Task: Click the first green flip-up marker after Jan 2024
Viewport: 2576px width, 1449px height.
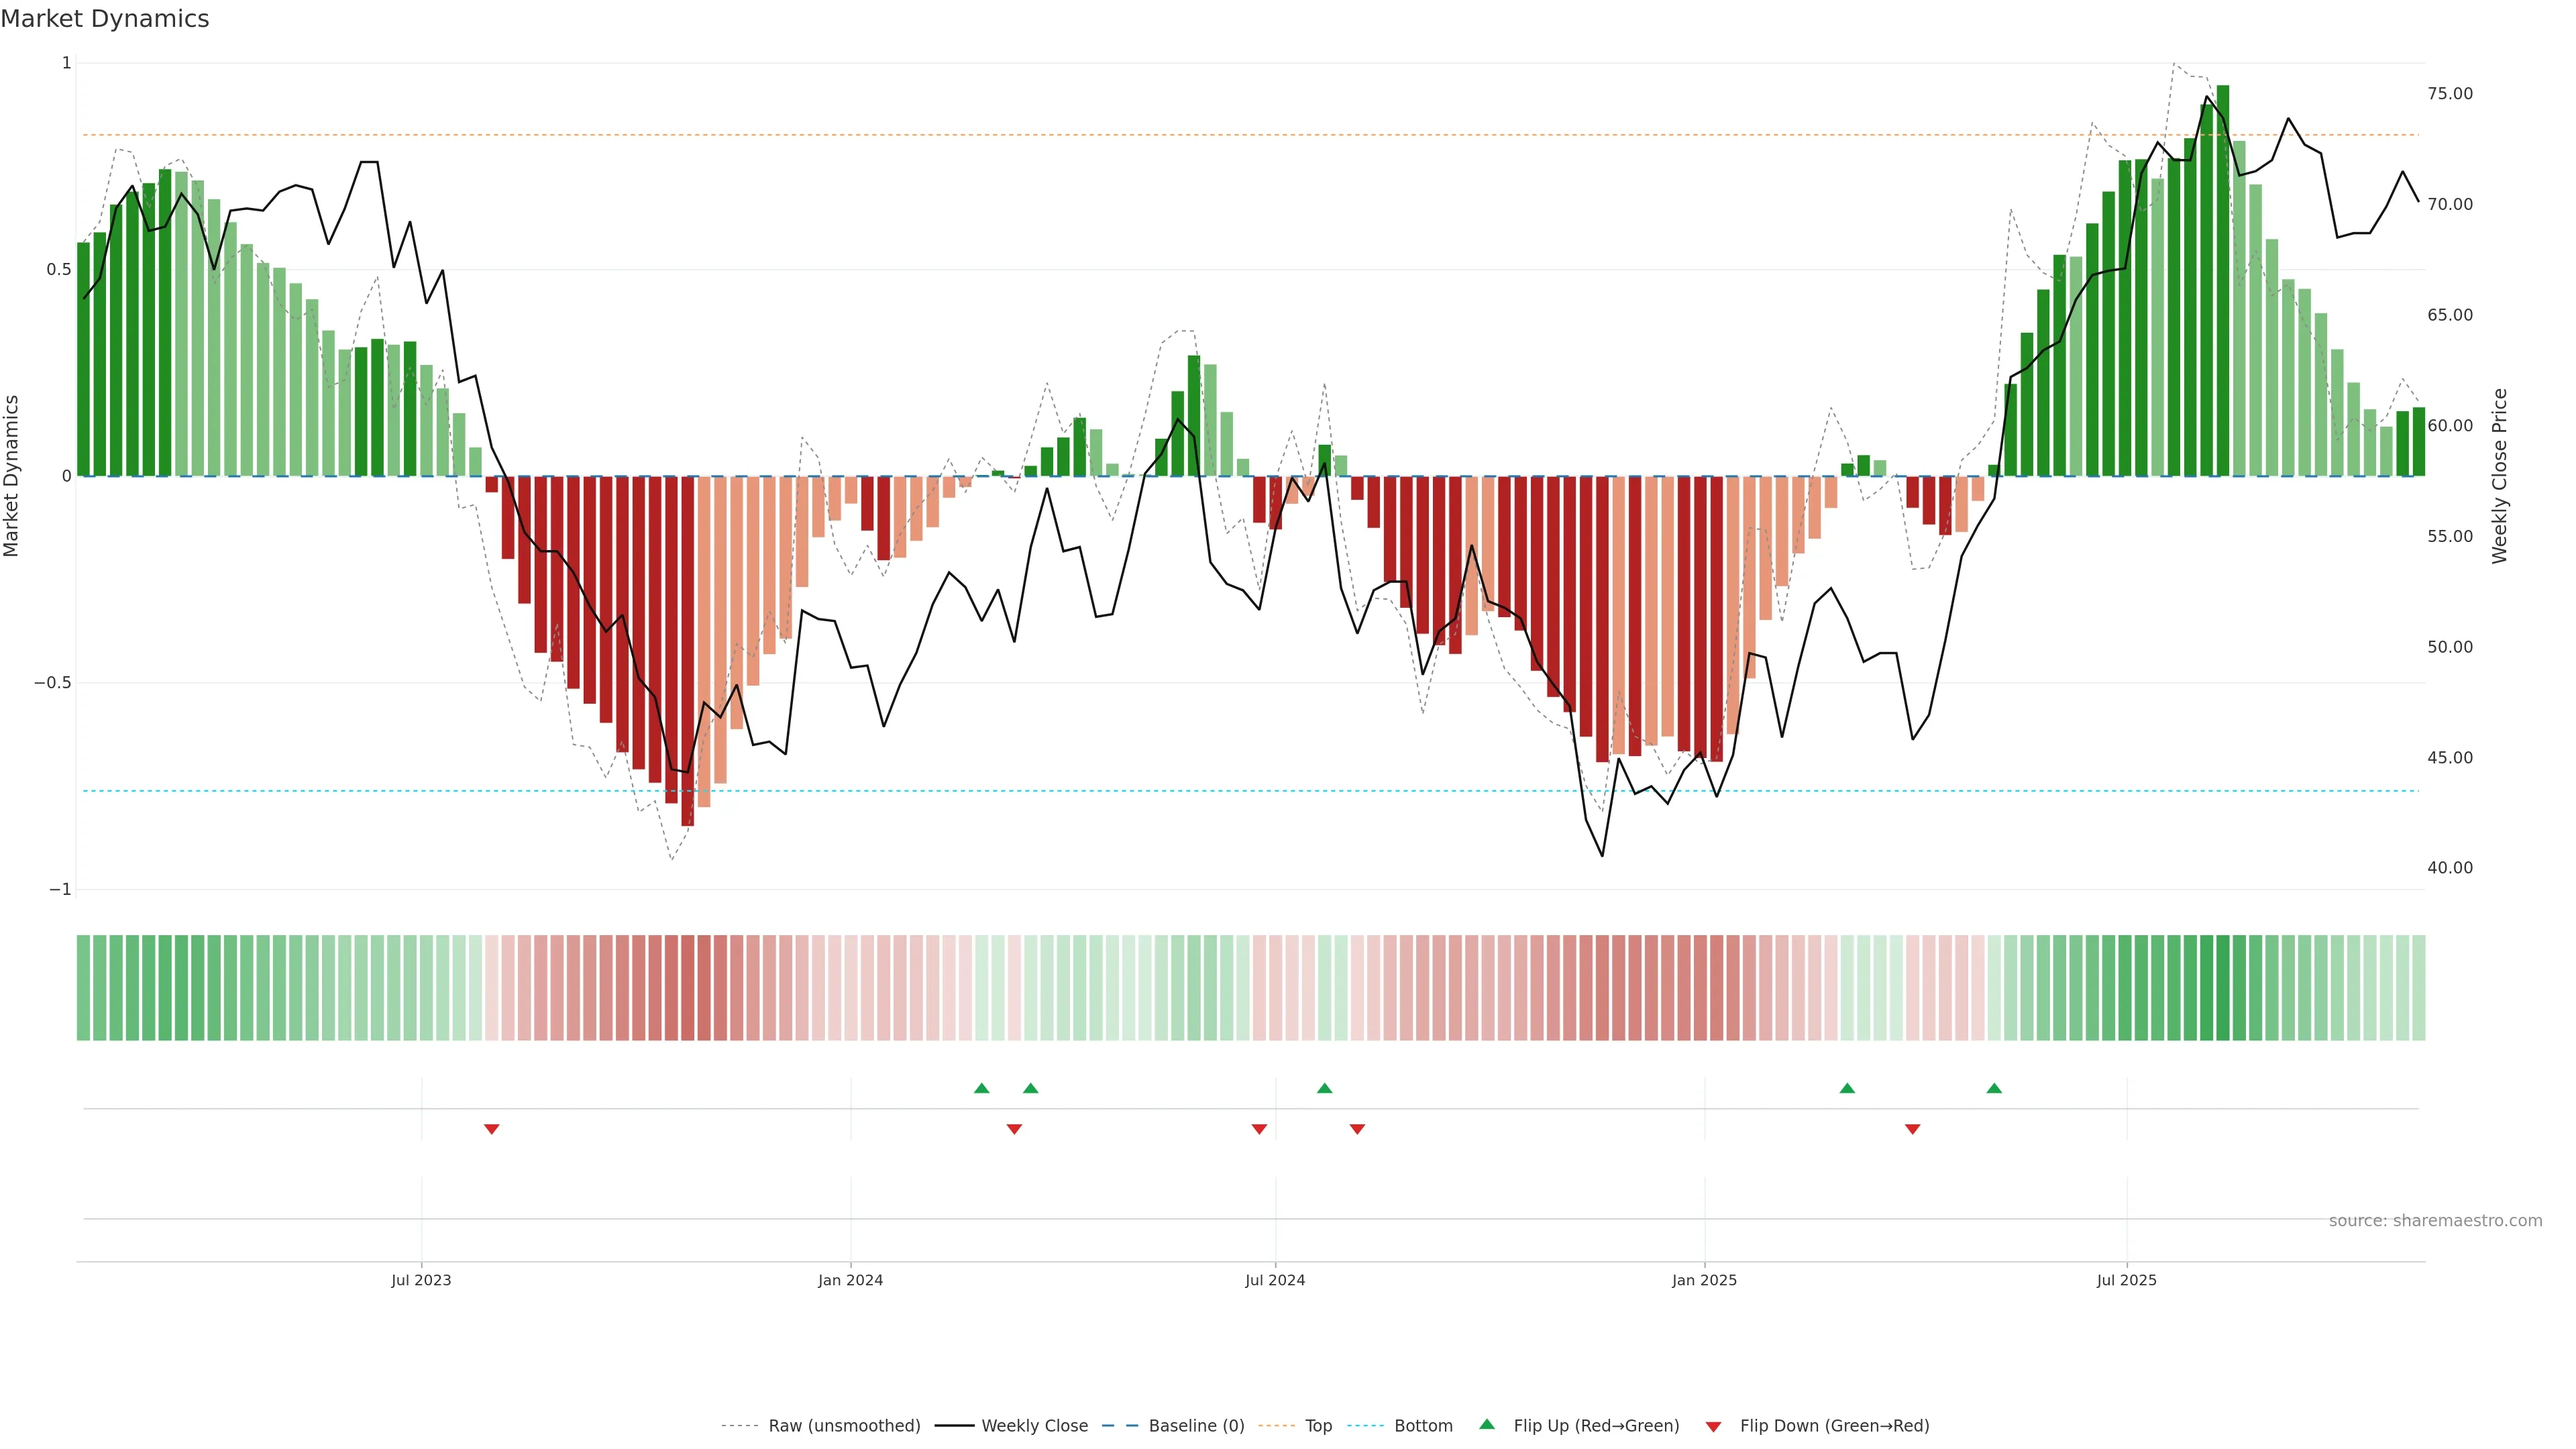Action: [981, 1088]
